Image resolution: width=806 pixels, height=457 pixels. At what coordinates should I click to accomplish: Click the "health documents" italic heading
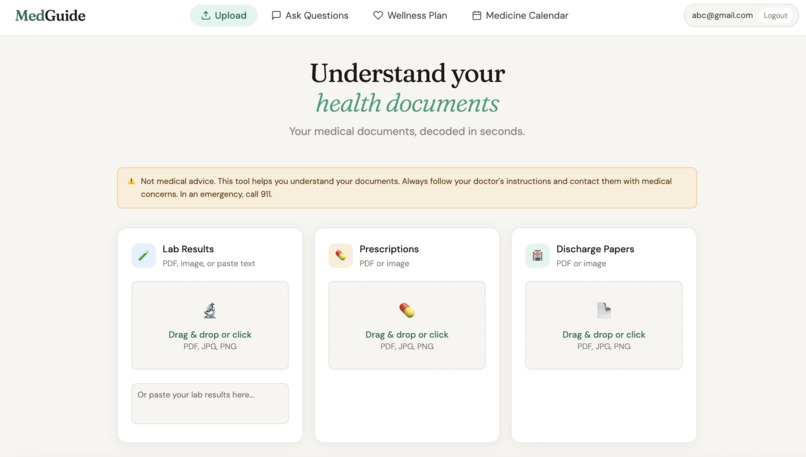click(407, 103)
